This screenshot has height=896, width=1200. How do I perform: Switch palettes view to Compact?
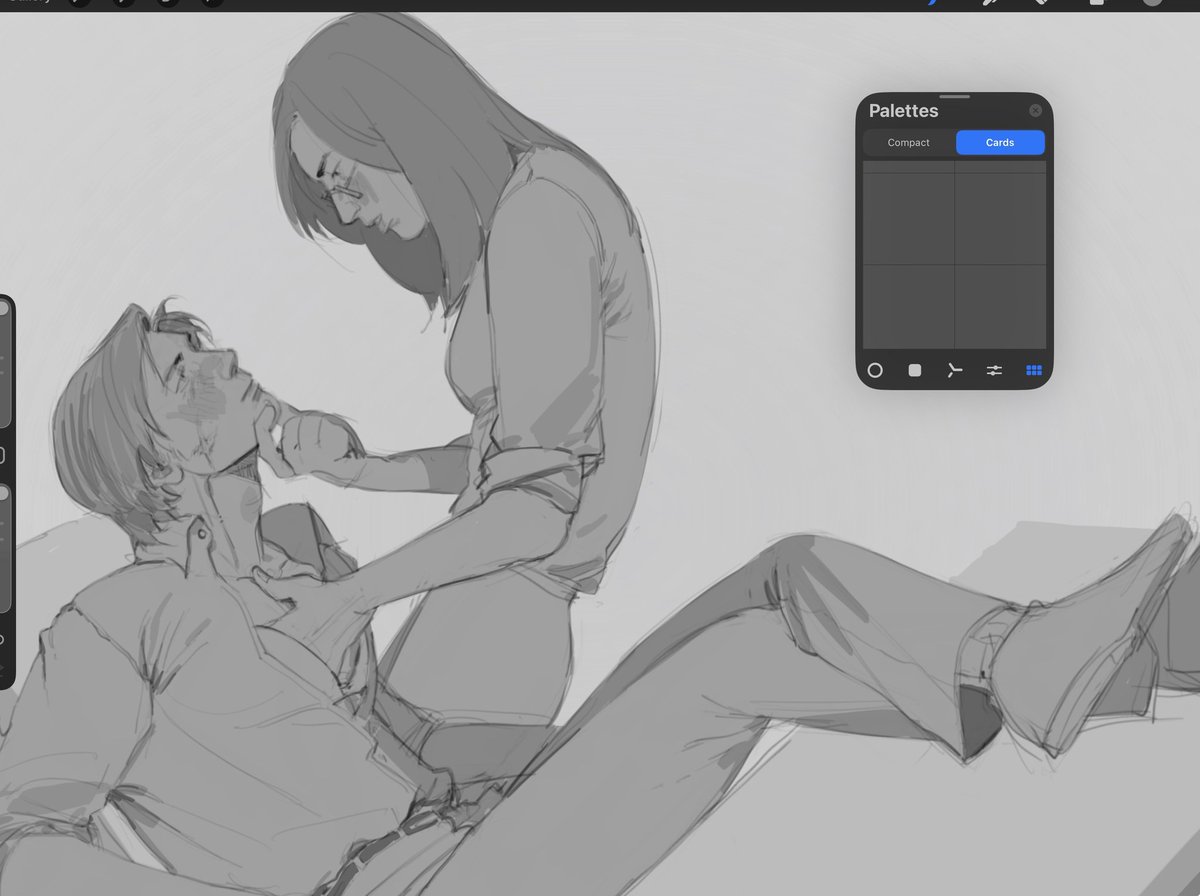909,142
